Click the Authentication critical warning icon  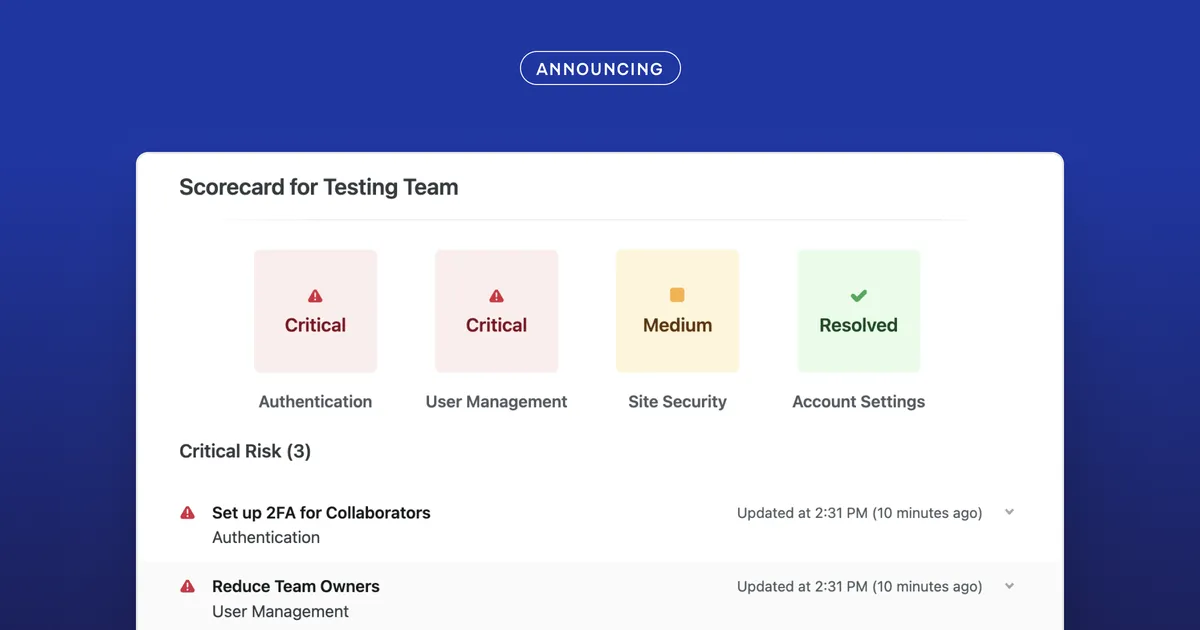tap(315, 295)
